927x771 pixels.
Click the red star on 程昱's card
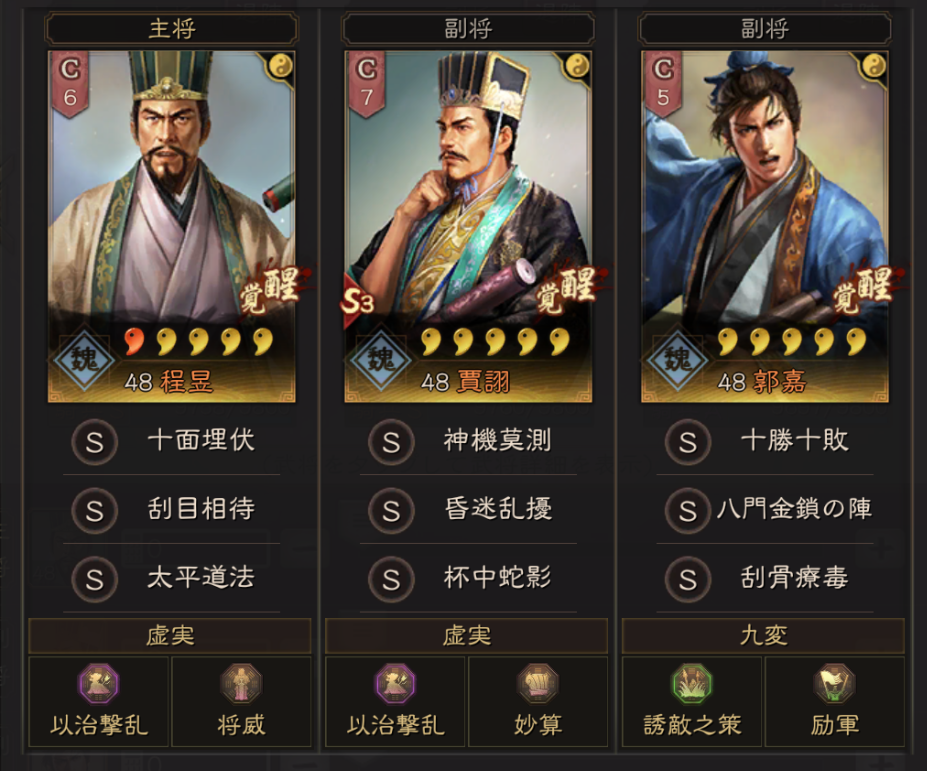pyautogui.click(x=135, y=341)
